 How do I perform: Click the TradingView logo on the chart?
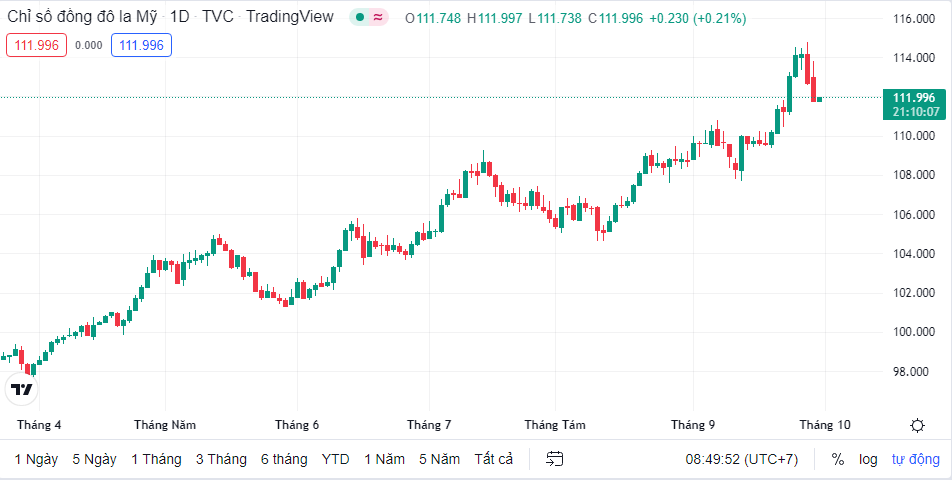22,389
